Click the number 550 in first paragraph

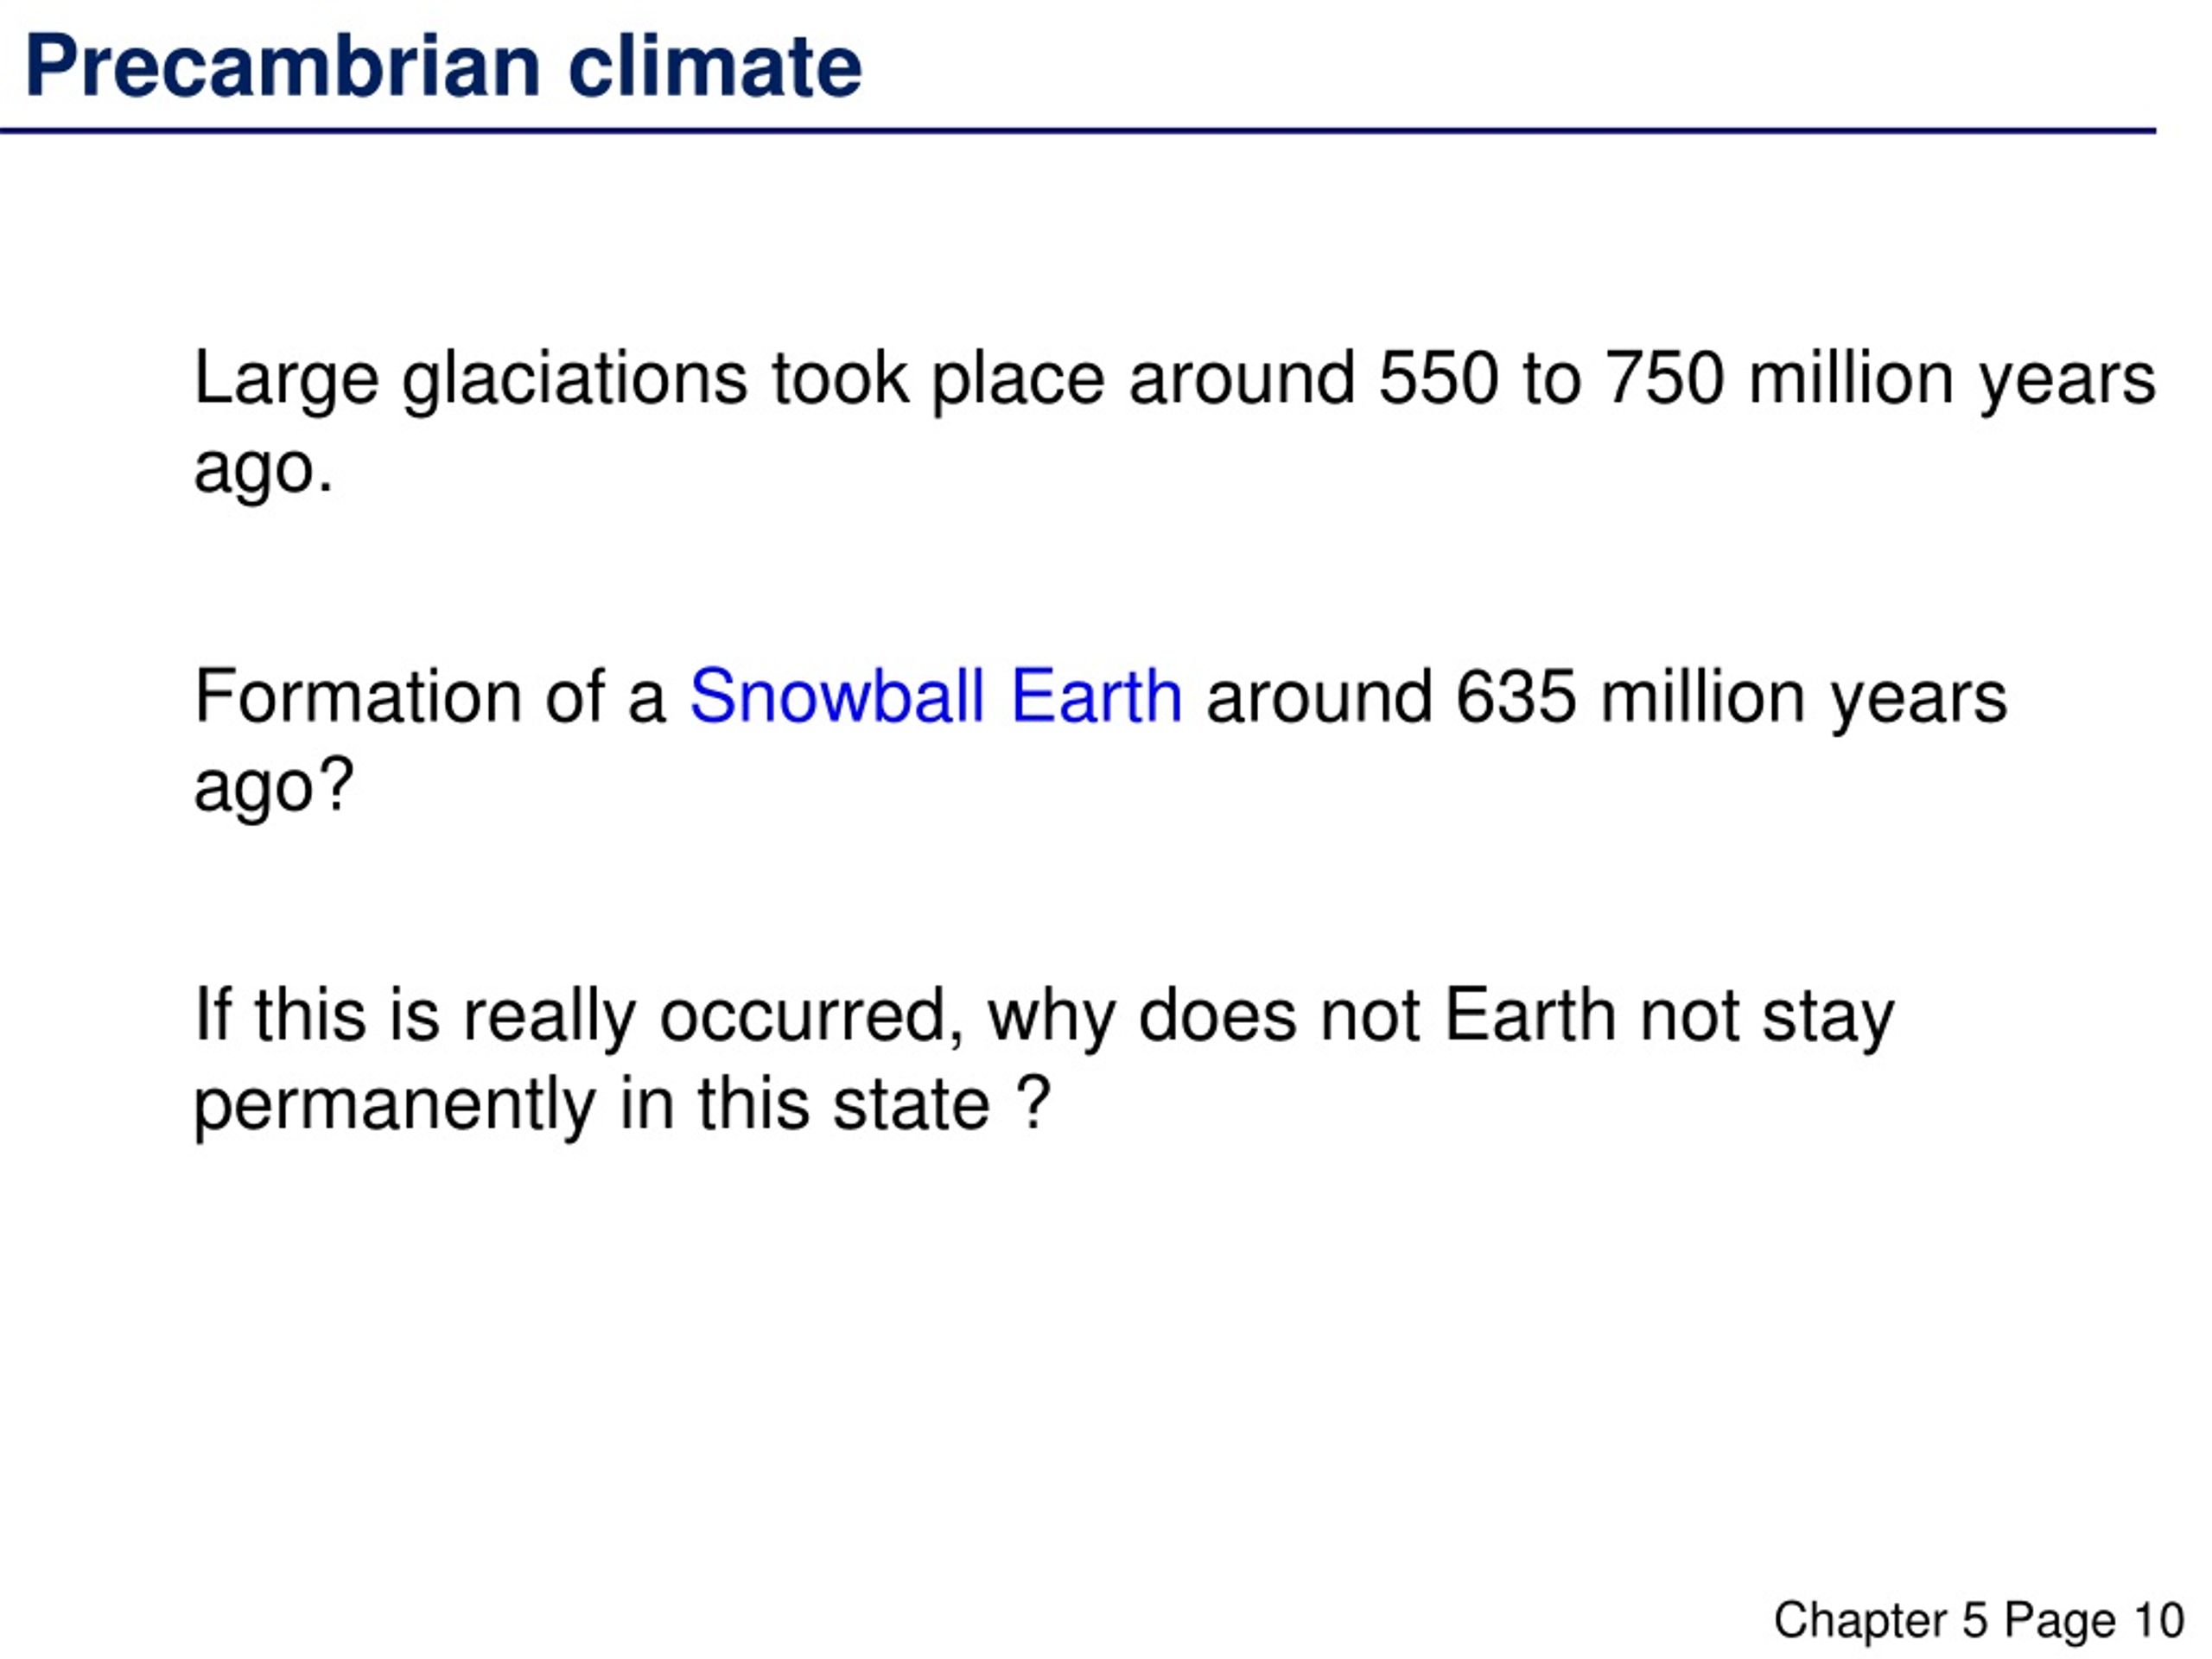[1439, 379]
